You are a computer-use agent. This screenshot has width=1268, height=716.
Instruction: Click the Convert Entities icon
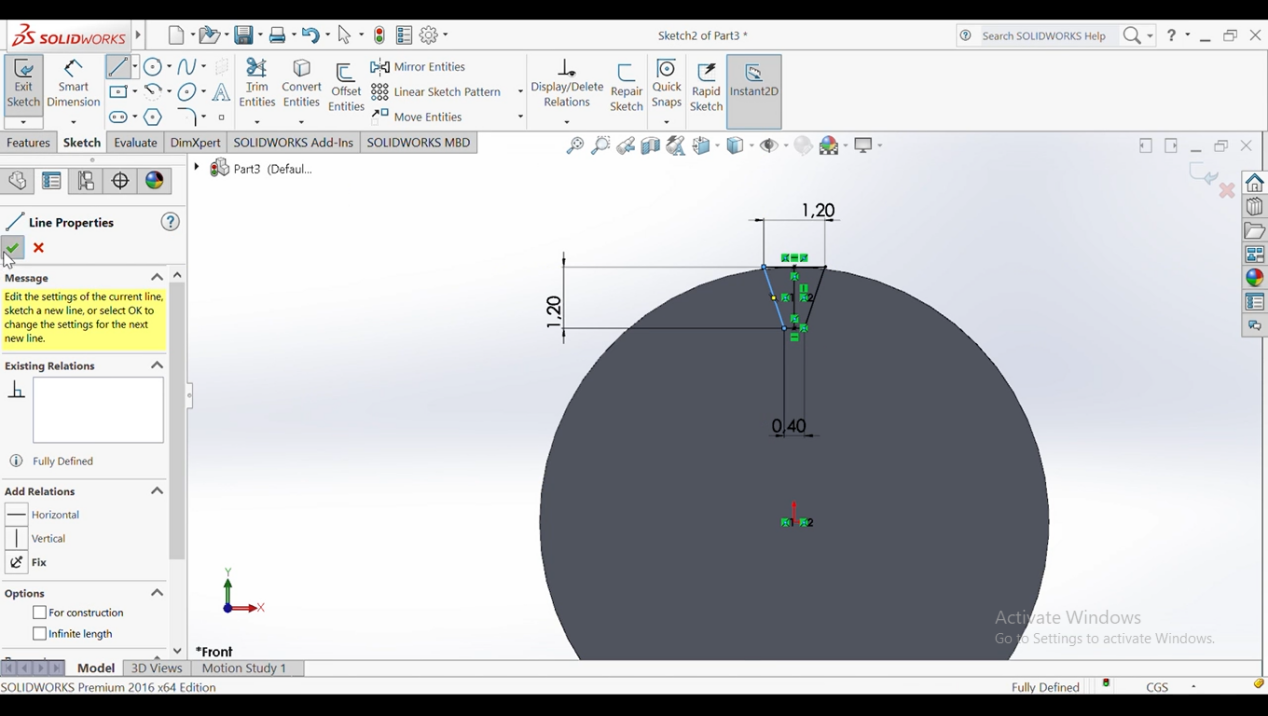pyautogui.click(x=301, y=85)
